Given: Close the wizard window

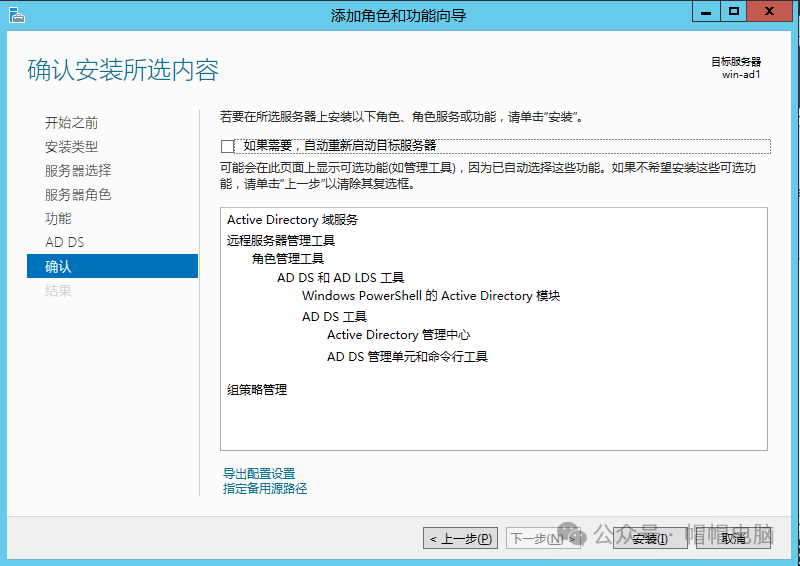Looking at the screenshot, I should (769, 12).
